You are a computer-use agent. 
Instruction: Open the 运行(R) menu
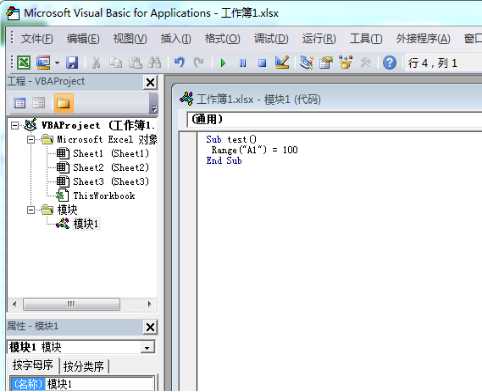(319, 39)
